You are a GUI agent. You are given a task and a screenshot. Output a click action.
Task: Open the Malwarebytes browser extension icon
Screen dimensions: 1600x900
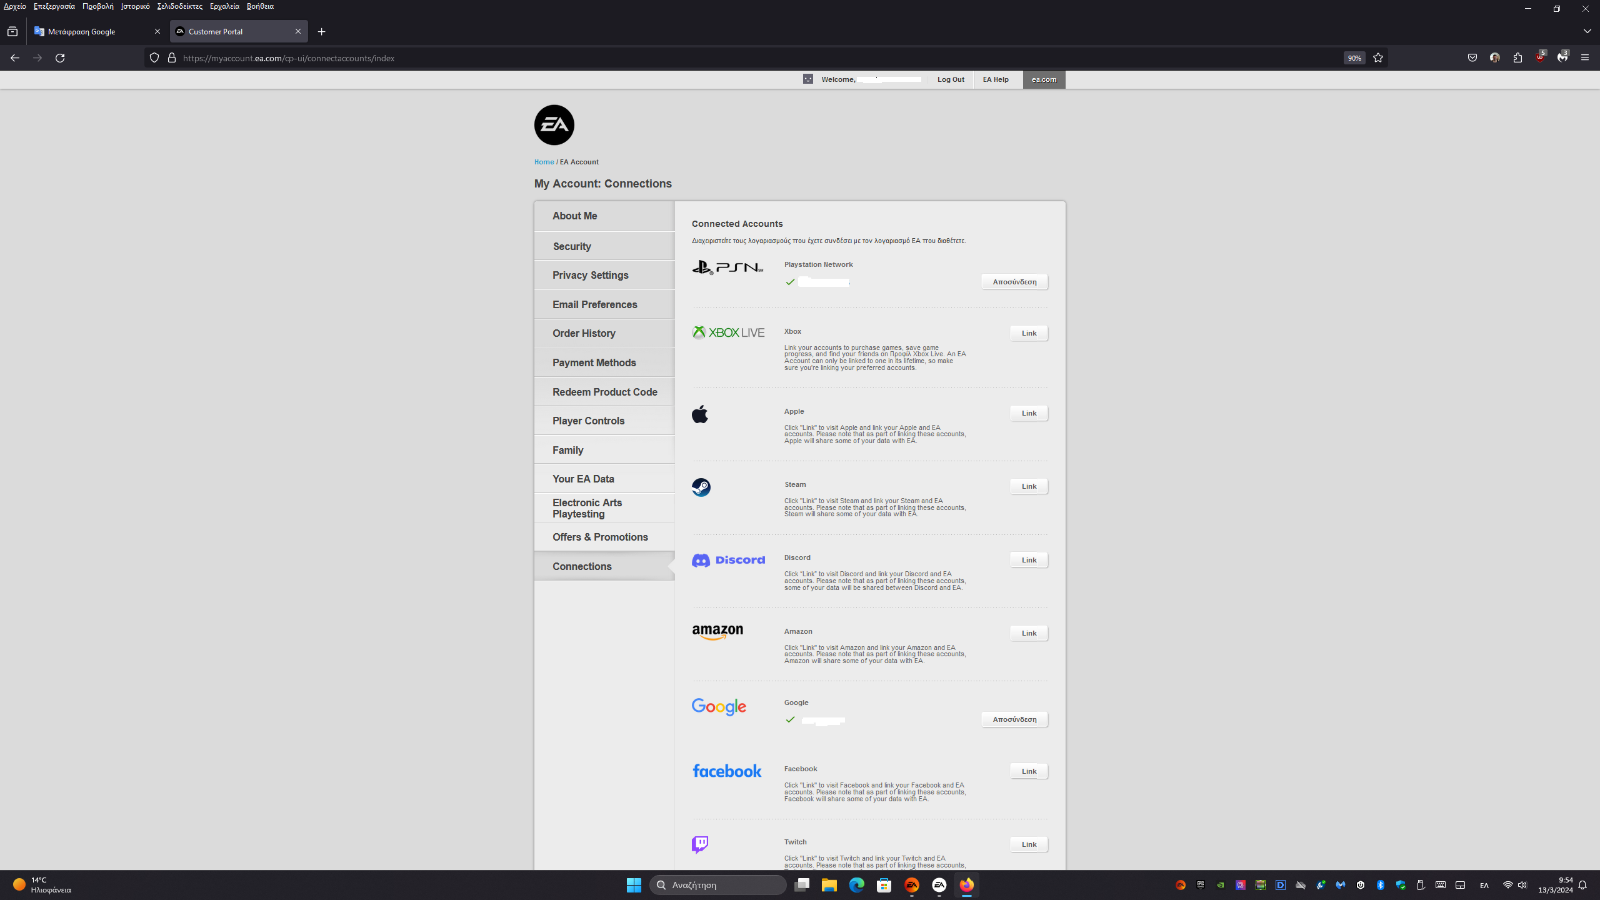click(x=1563, y=57)
